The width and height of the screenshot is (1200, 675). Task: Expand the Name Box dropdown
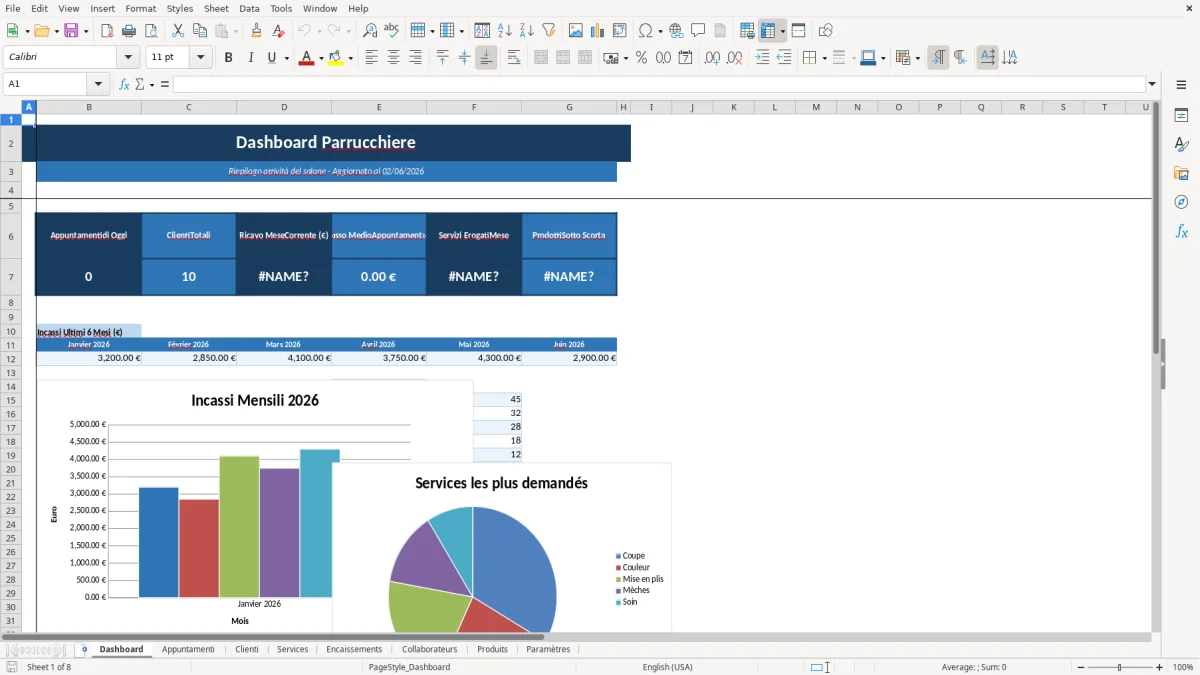pyautogui.click(x=98, y=84)
